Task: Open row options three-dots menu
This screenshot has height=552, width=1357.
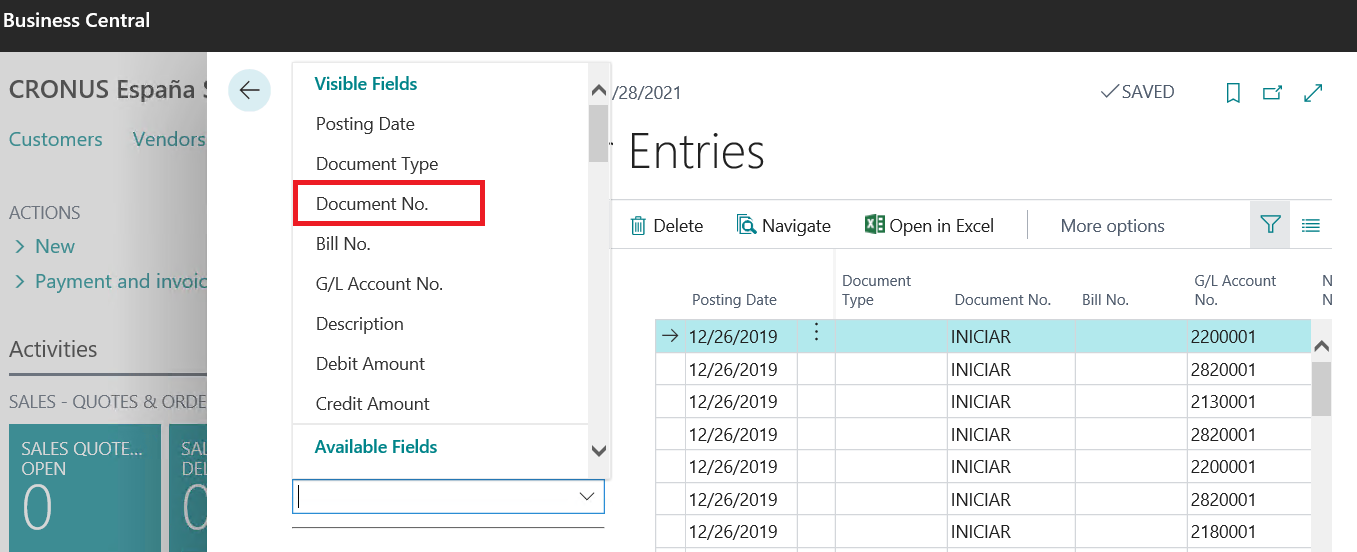Action: tap(816, 333)
